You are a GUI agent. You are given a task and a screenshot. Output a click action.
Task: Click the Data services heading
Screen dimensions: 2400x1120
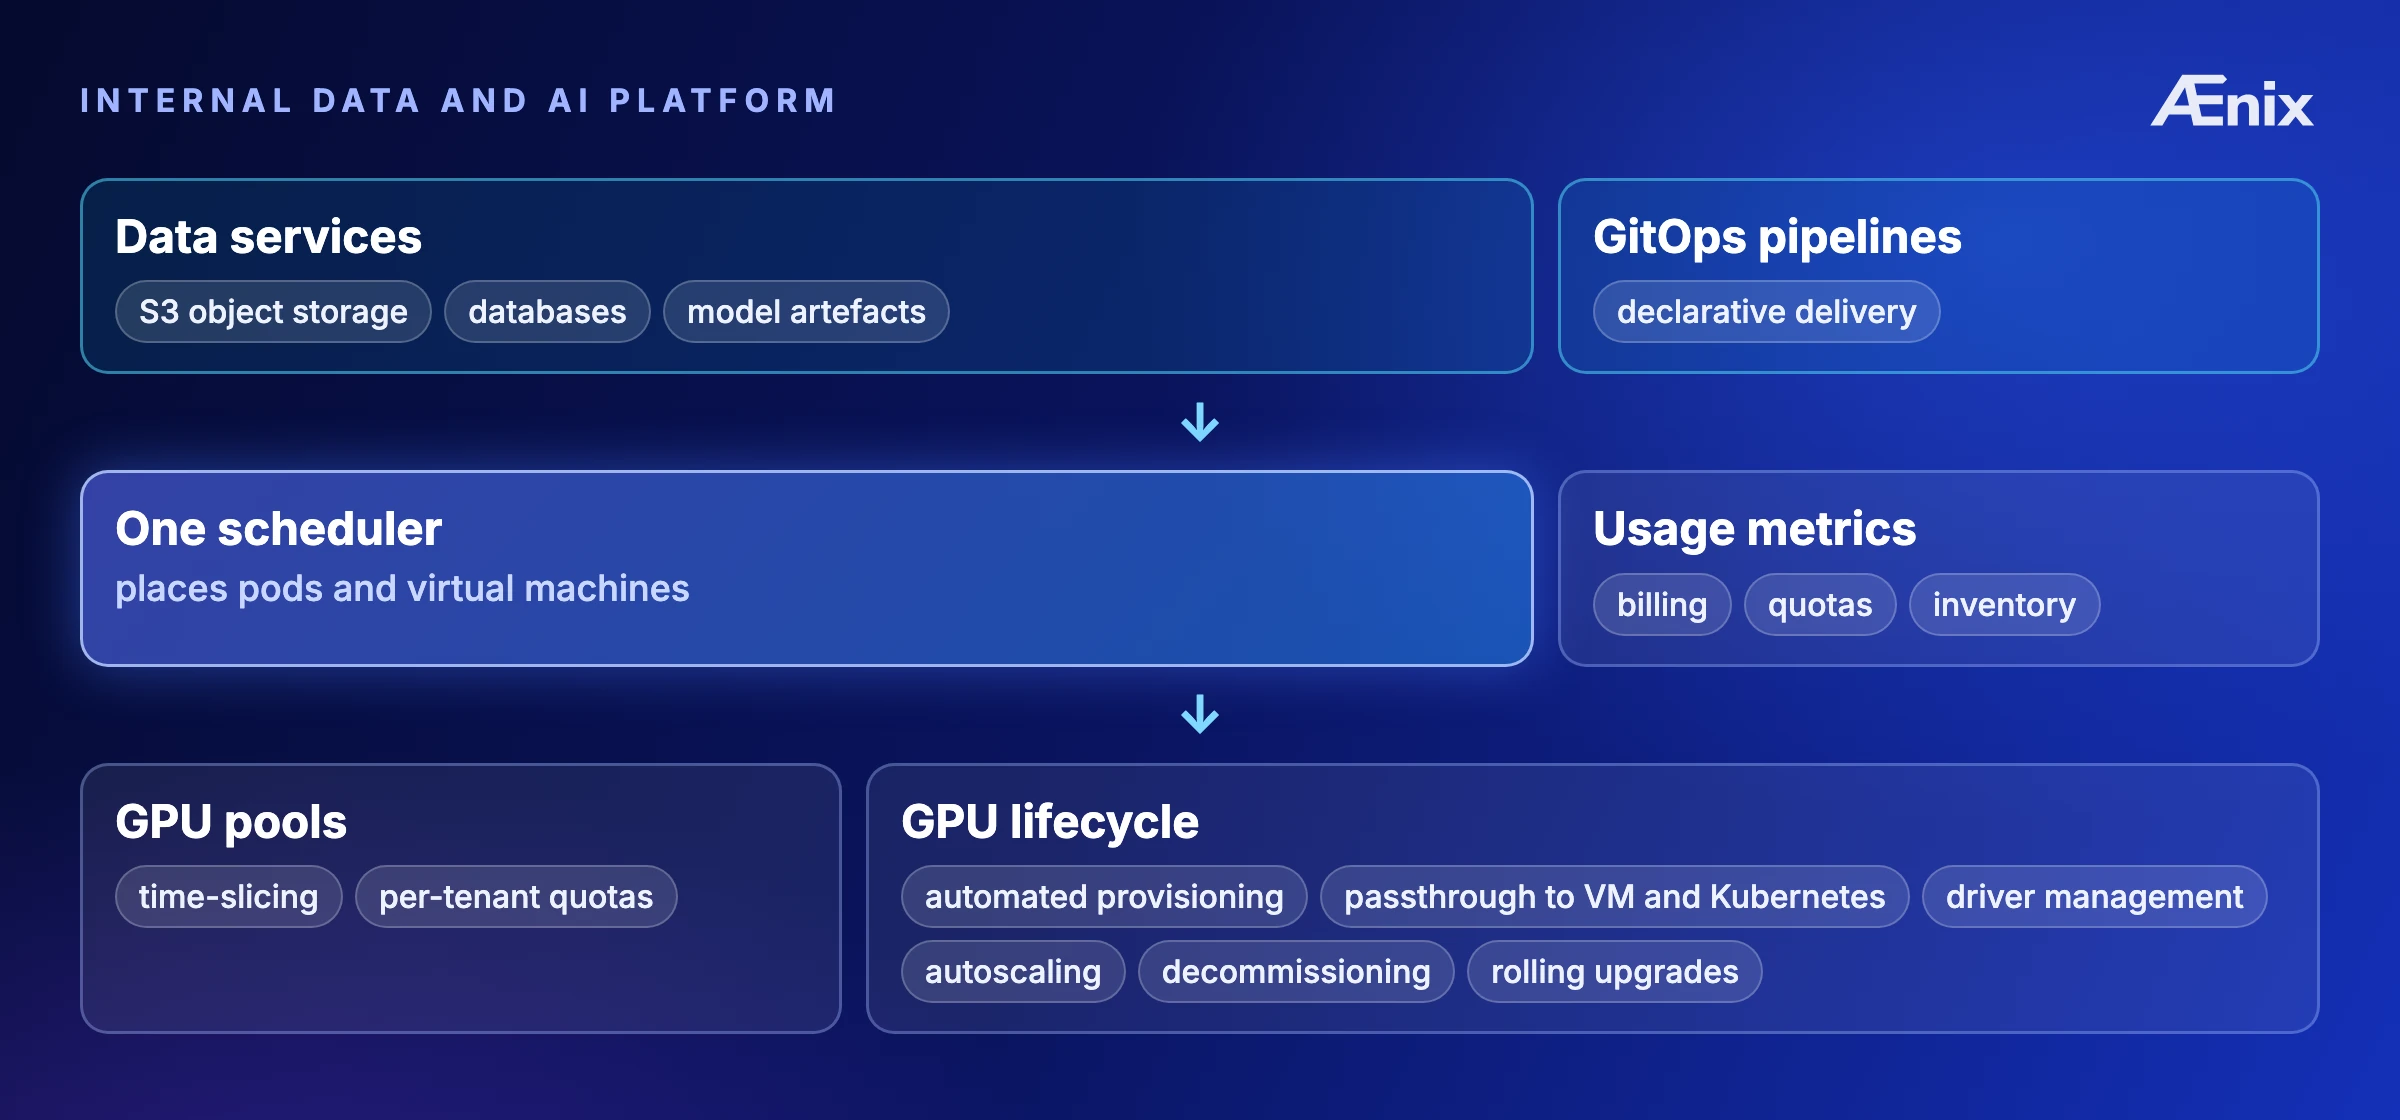tap(268, 237)
